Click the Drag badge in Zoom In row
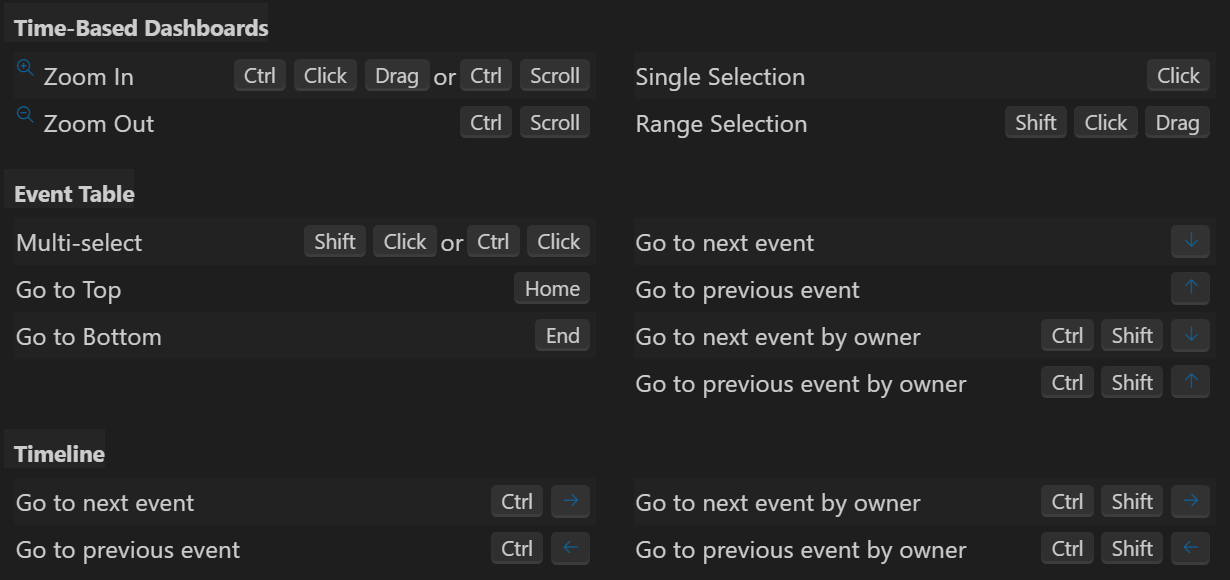Image resolution: width=1230 pixels, height=580 pixels. [x=397, y=76]
